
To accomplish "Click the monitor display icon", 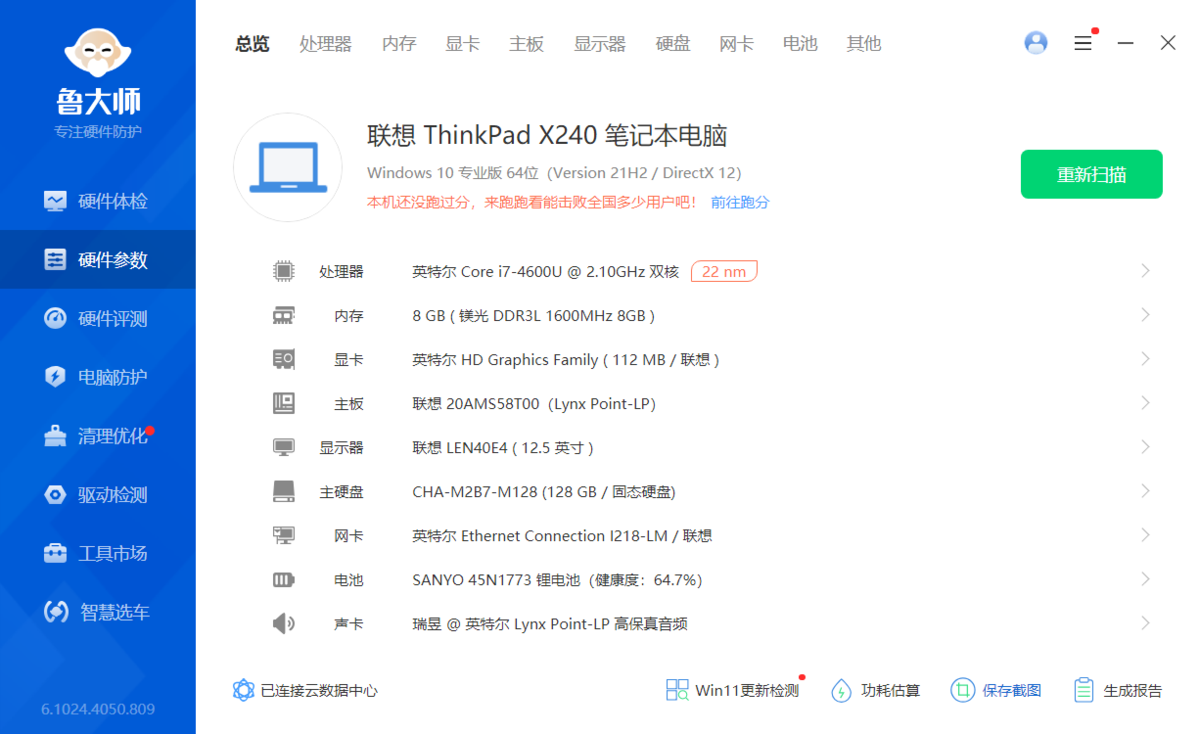I will click(284, 447).
